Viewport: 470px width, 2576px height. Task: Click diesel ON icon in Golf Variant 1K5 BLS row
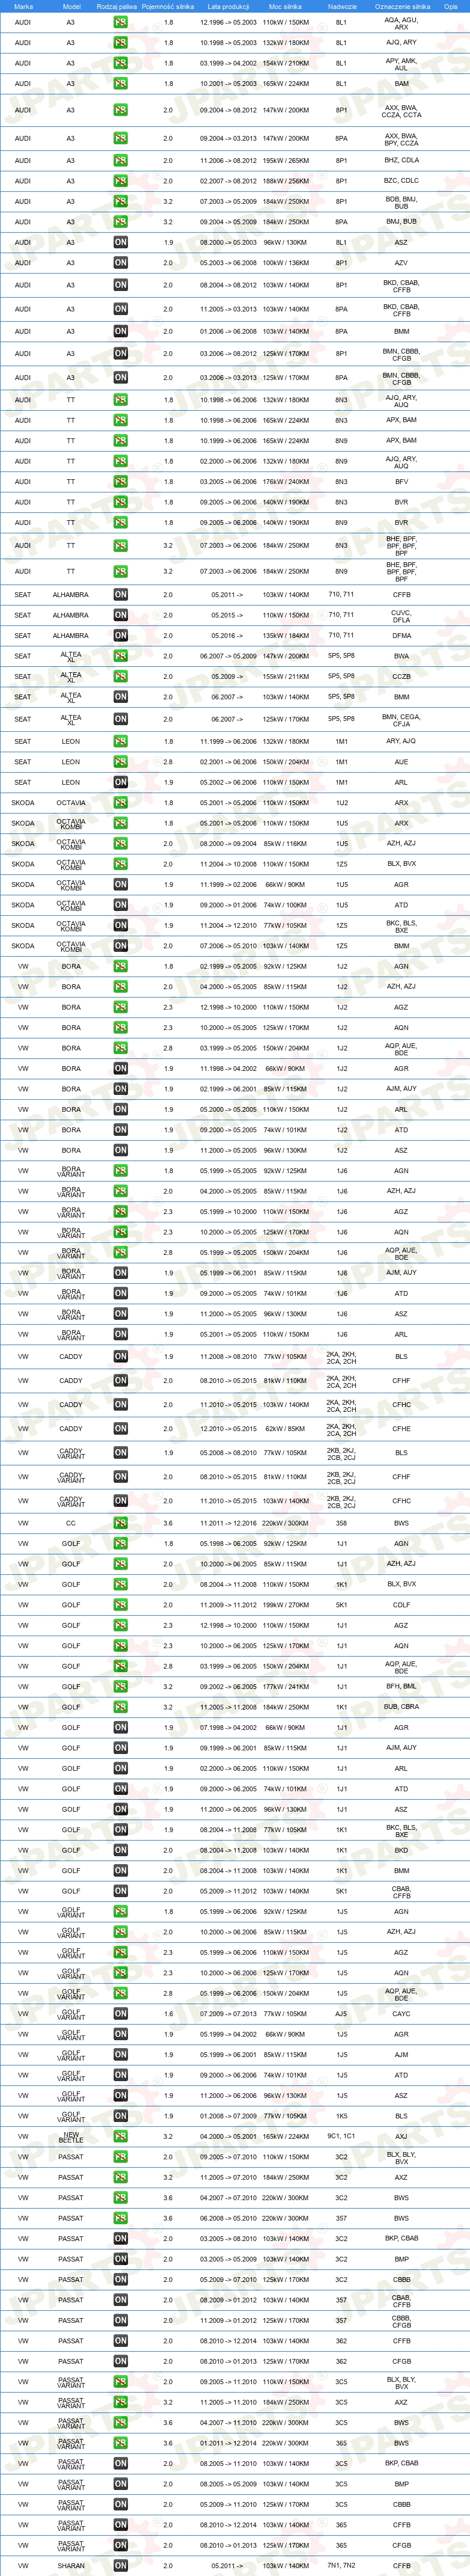coord(120,2117)
